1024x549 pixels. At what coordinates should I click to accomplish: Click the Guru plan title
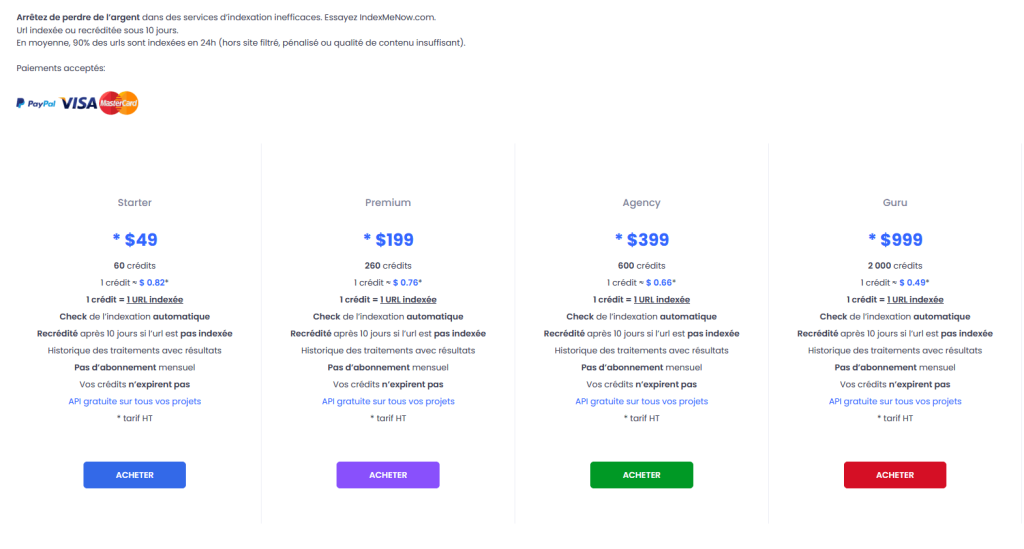click(x=895, y=203)
